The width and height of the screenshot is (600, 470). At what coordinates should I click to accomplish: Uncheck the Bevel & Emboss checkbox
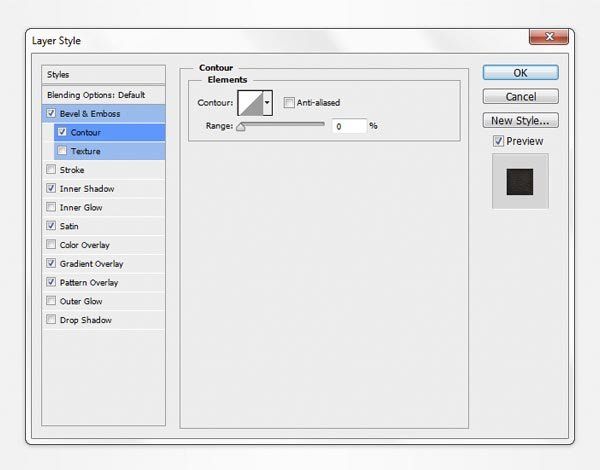pos(51,113)
